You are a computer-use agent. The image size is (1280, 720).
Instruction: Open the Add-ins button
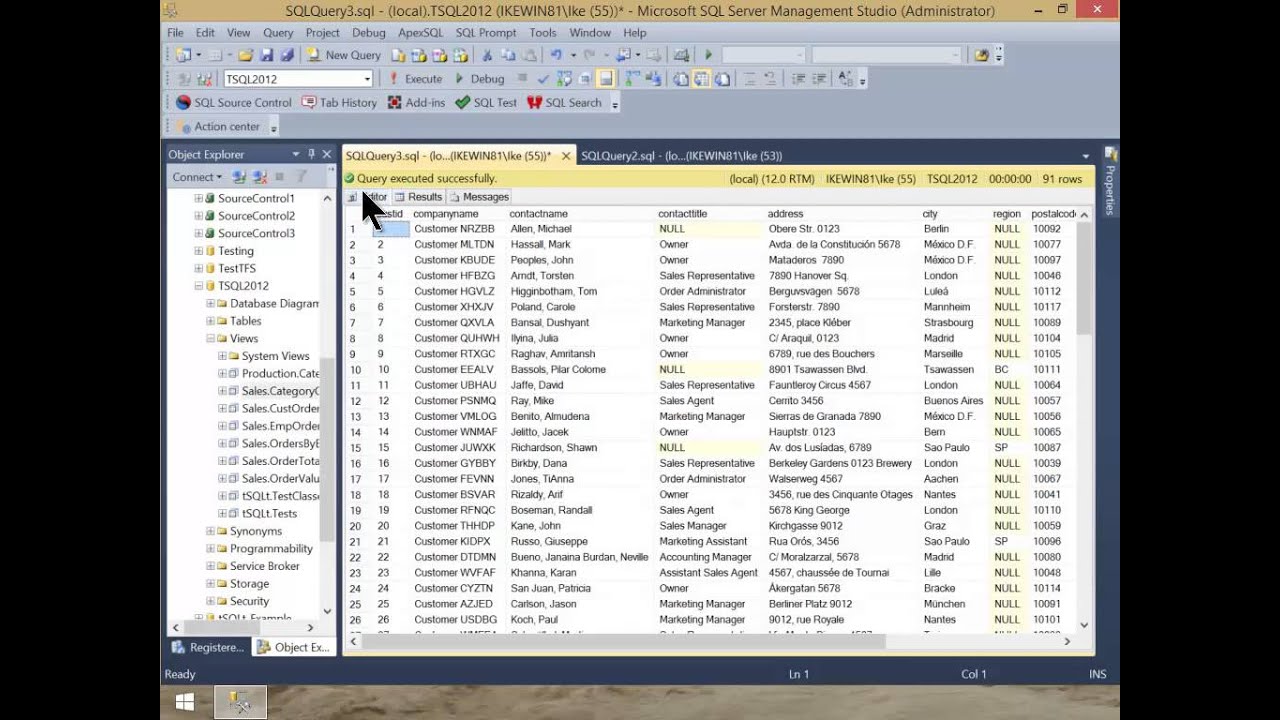(x=416, y=103)
